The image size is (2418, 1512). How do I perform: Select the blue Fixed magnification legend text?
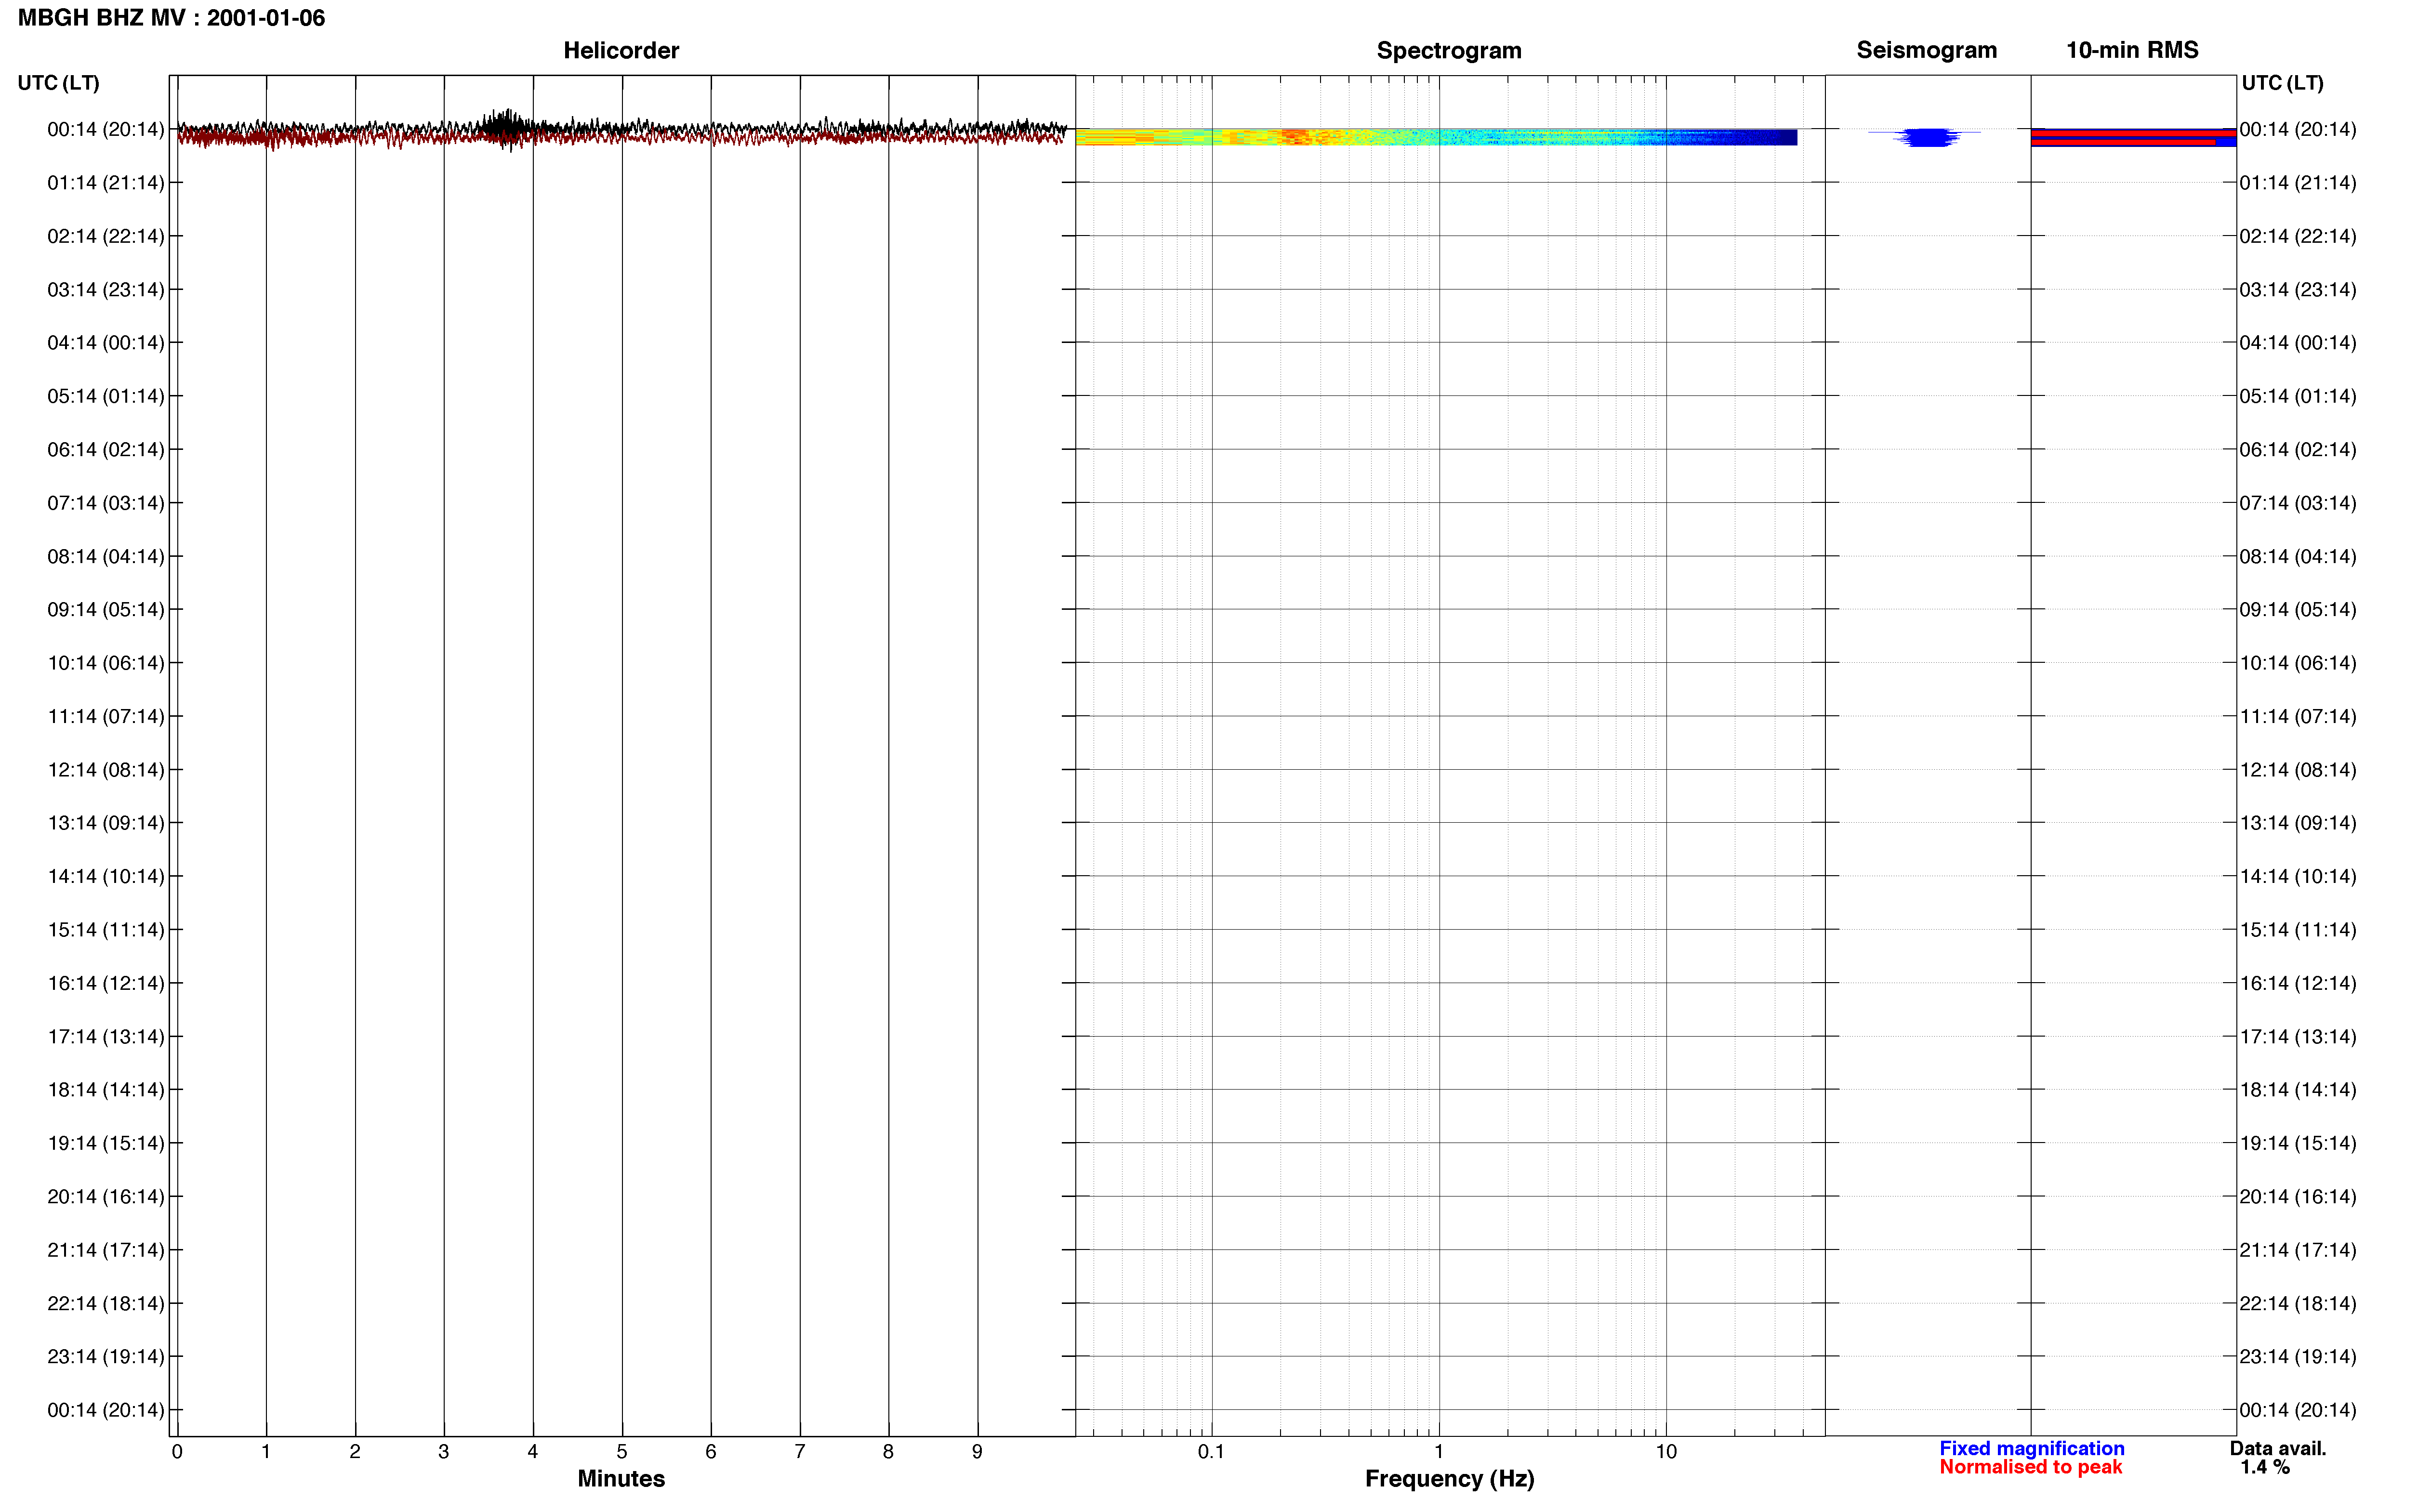point(2031,1448)
